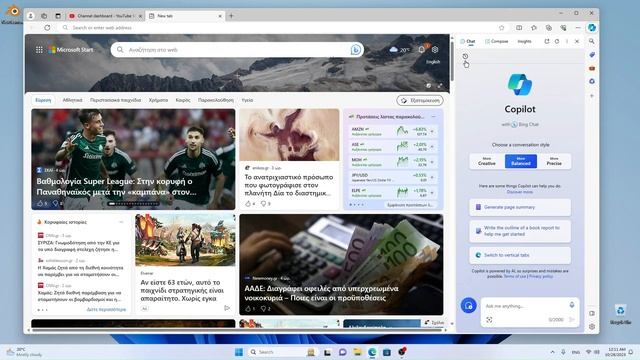Add AMZN to watchlist plus button
This screenshot has height=360, width=640.
point(432,131)
